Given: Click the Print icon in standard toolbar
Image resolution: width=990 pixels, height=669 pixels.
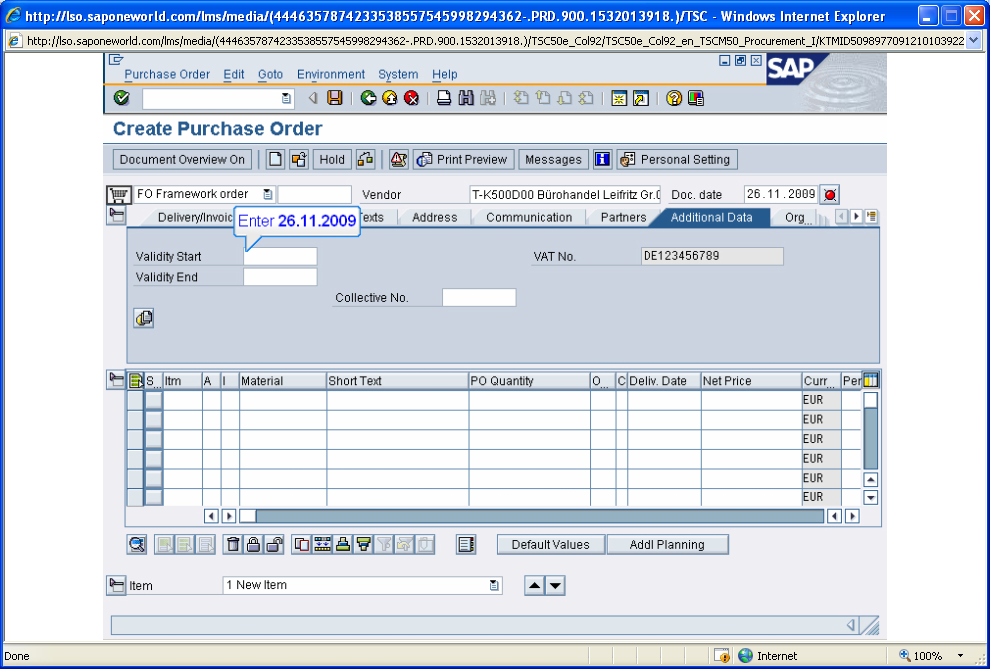Looking at the screenshot, I should (444, 98).
